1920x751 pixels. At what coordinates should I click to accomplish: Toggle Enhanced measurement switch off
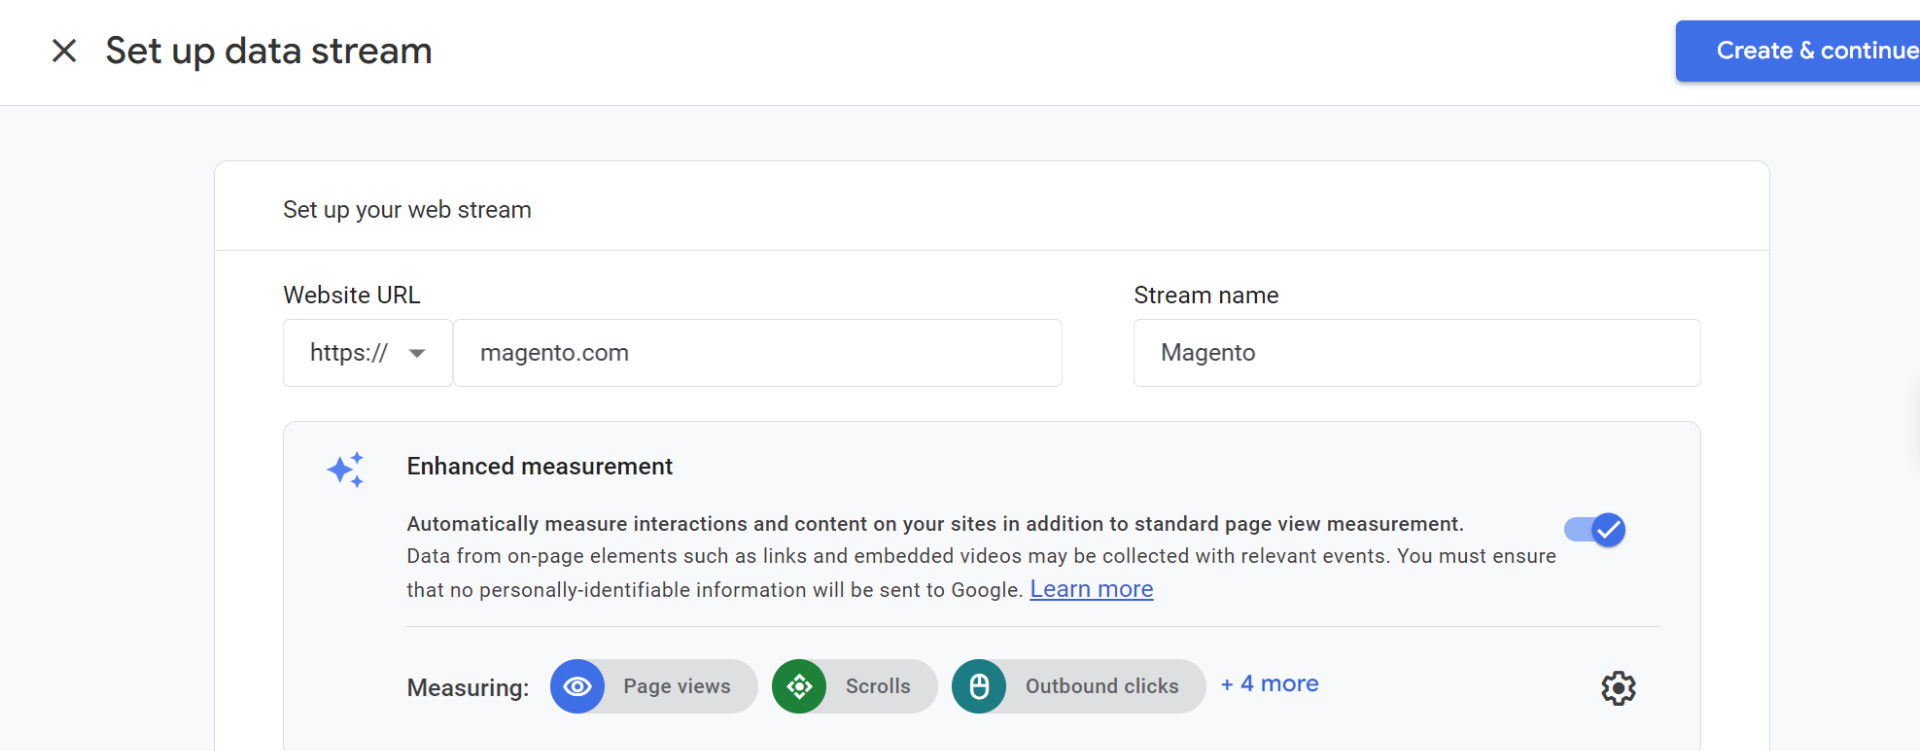pos(1595,529)
